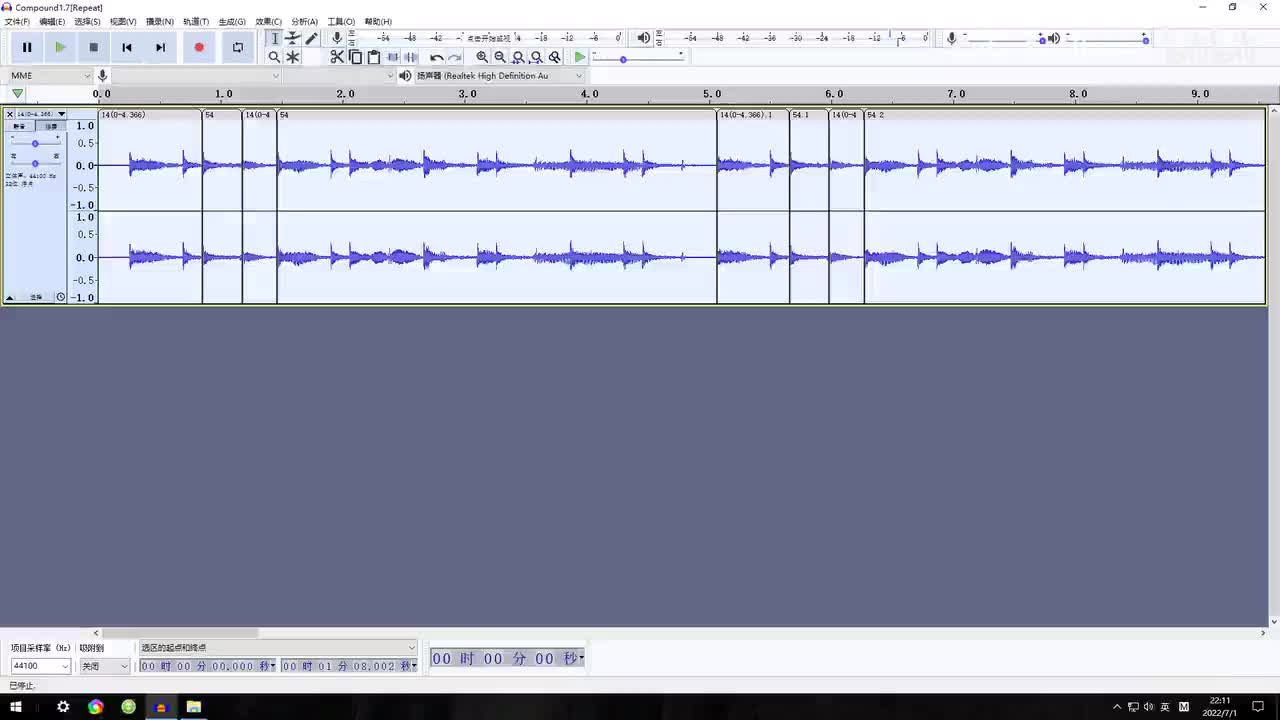Undo the last action
This screenshot has height=720, width=1280.
pos(436,57)
